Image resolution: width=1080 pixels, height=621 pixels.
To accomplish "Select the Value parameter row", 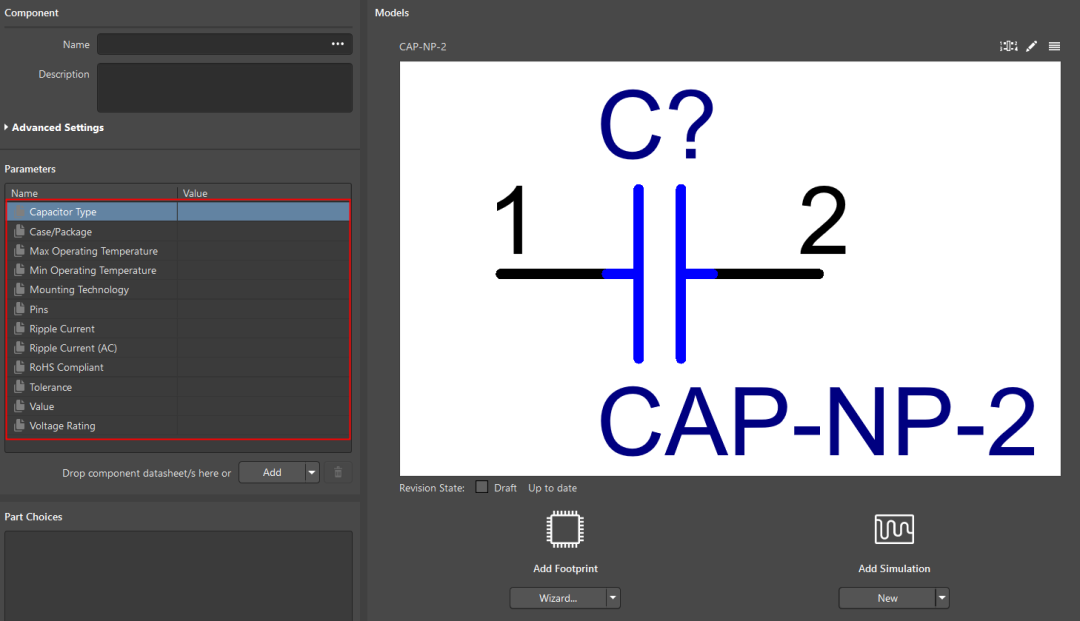I will 178,406.
